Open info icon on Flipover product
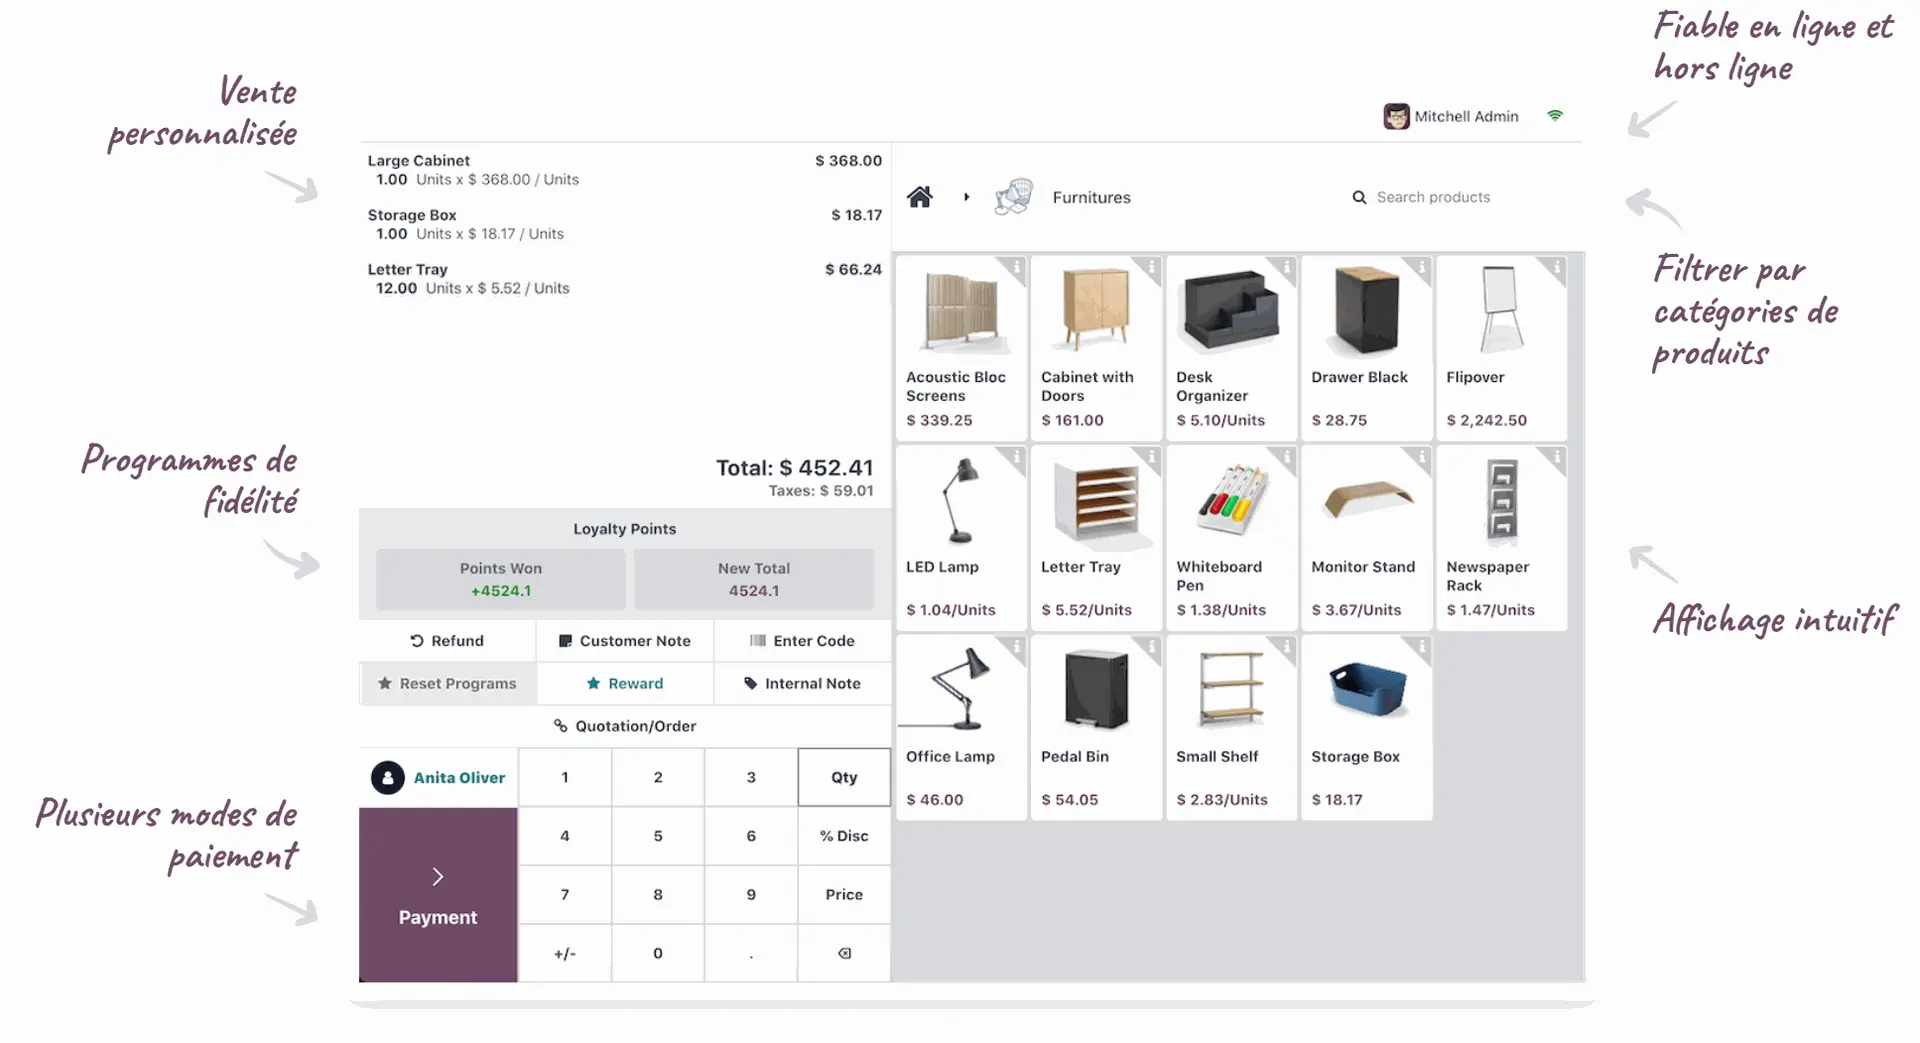This screenshot has width=1920, height=1043. tap(1556, 267)
